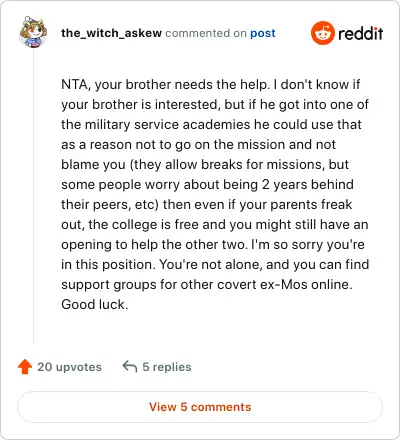Screen dimensions: 400x440
Task: Click the "Good luck." closing line
Action: 95,304
